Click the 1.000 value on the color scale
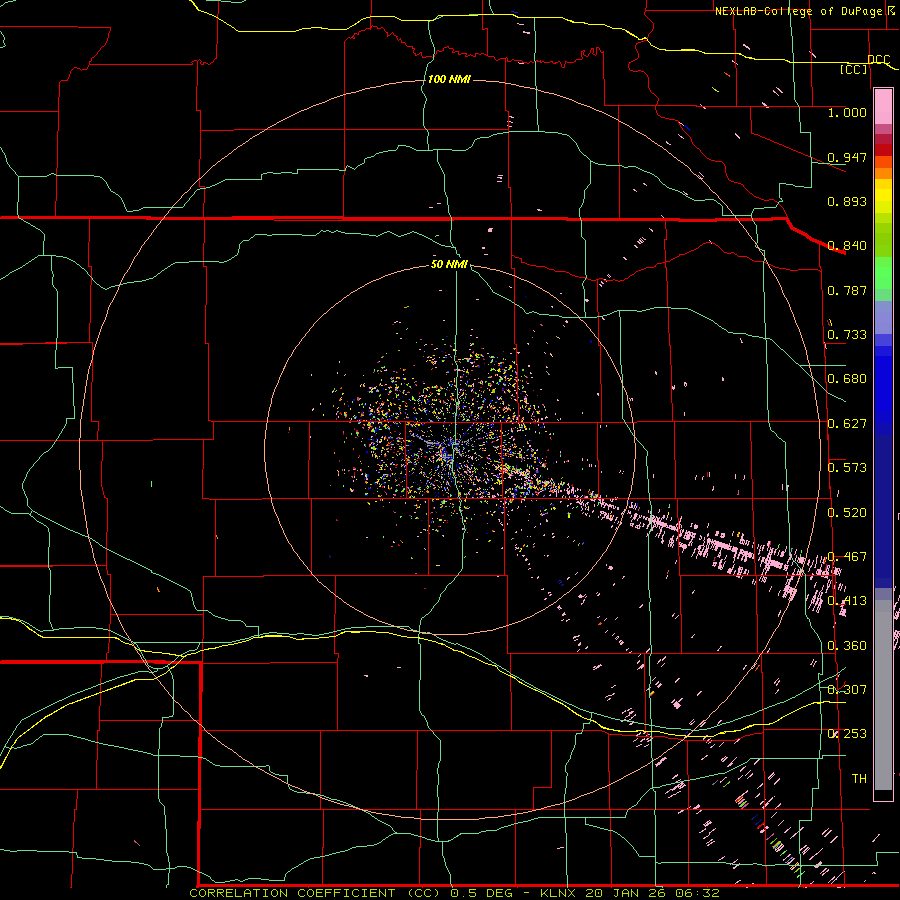The width and height of the screenshot is (900, 900). pos(847,112)
